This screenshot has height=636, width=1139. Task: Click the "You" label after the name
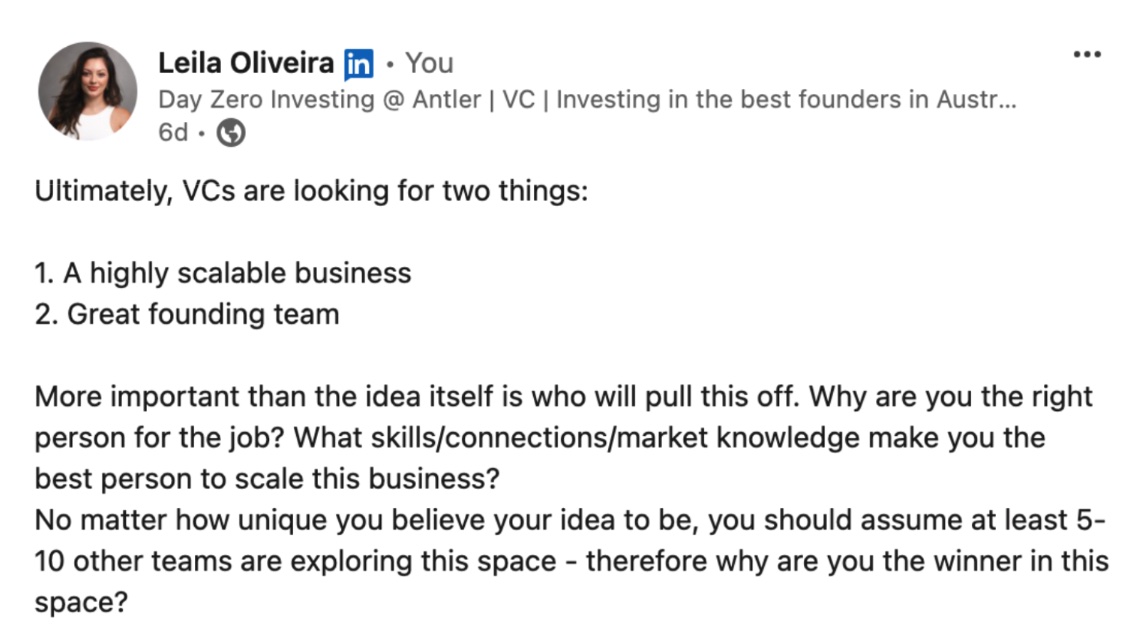[x=429, y=63]
